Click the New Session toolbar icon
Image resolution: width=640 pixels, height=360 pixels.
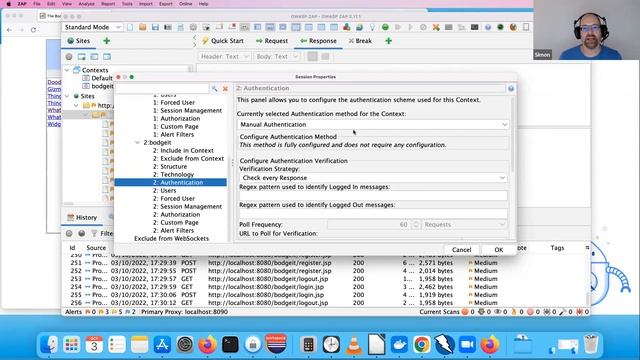pyautogui.click(x=130, y=27)
